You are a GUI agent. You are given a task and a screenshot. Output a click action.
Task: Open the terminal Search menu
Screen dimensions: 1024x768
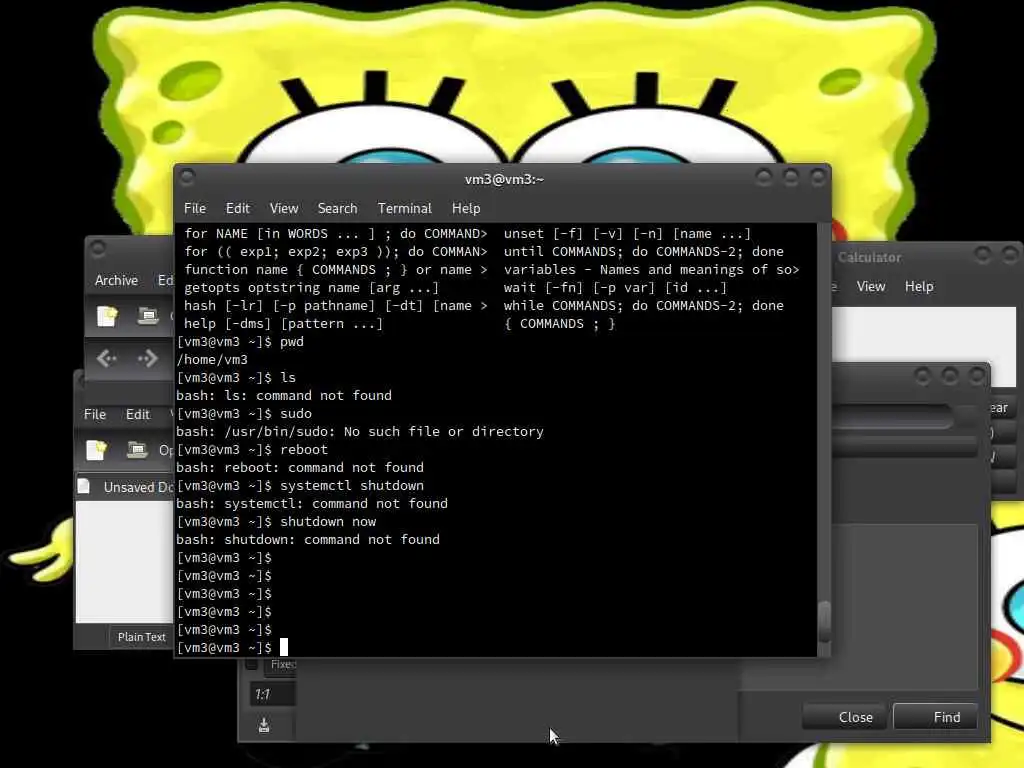click(x=337, y=208)
